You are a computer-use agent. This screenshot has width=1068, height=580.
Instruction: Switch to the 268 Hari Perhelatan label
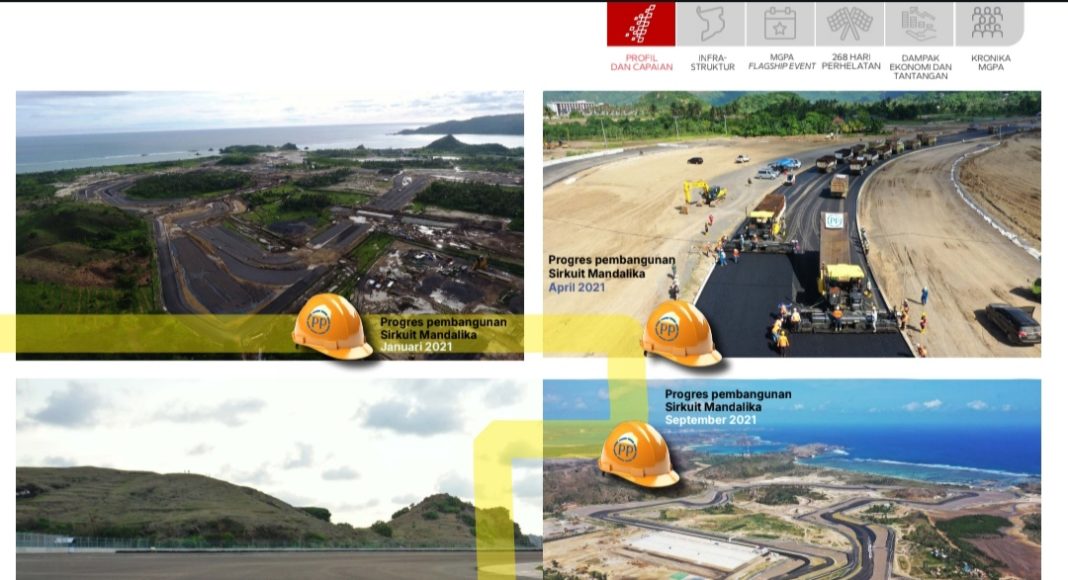[851, 63]
